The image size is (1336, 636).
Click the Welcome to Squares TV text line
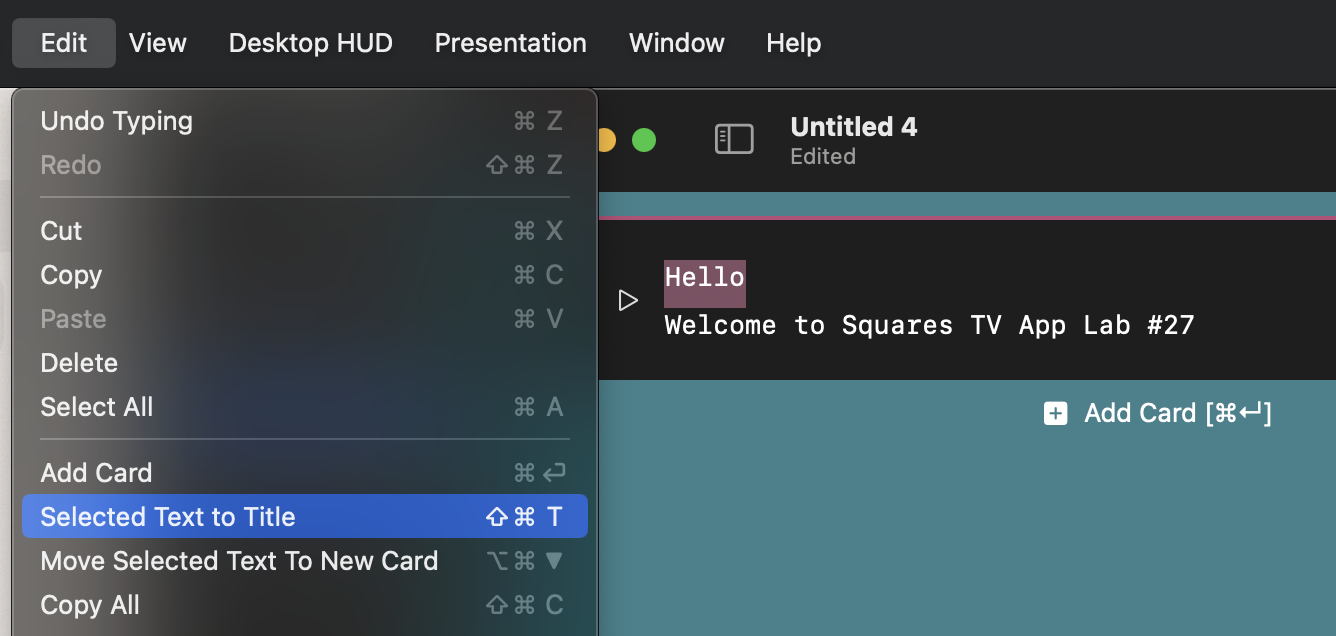(x=929, y=325)
